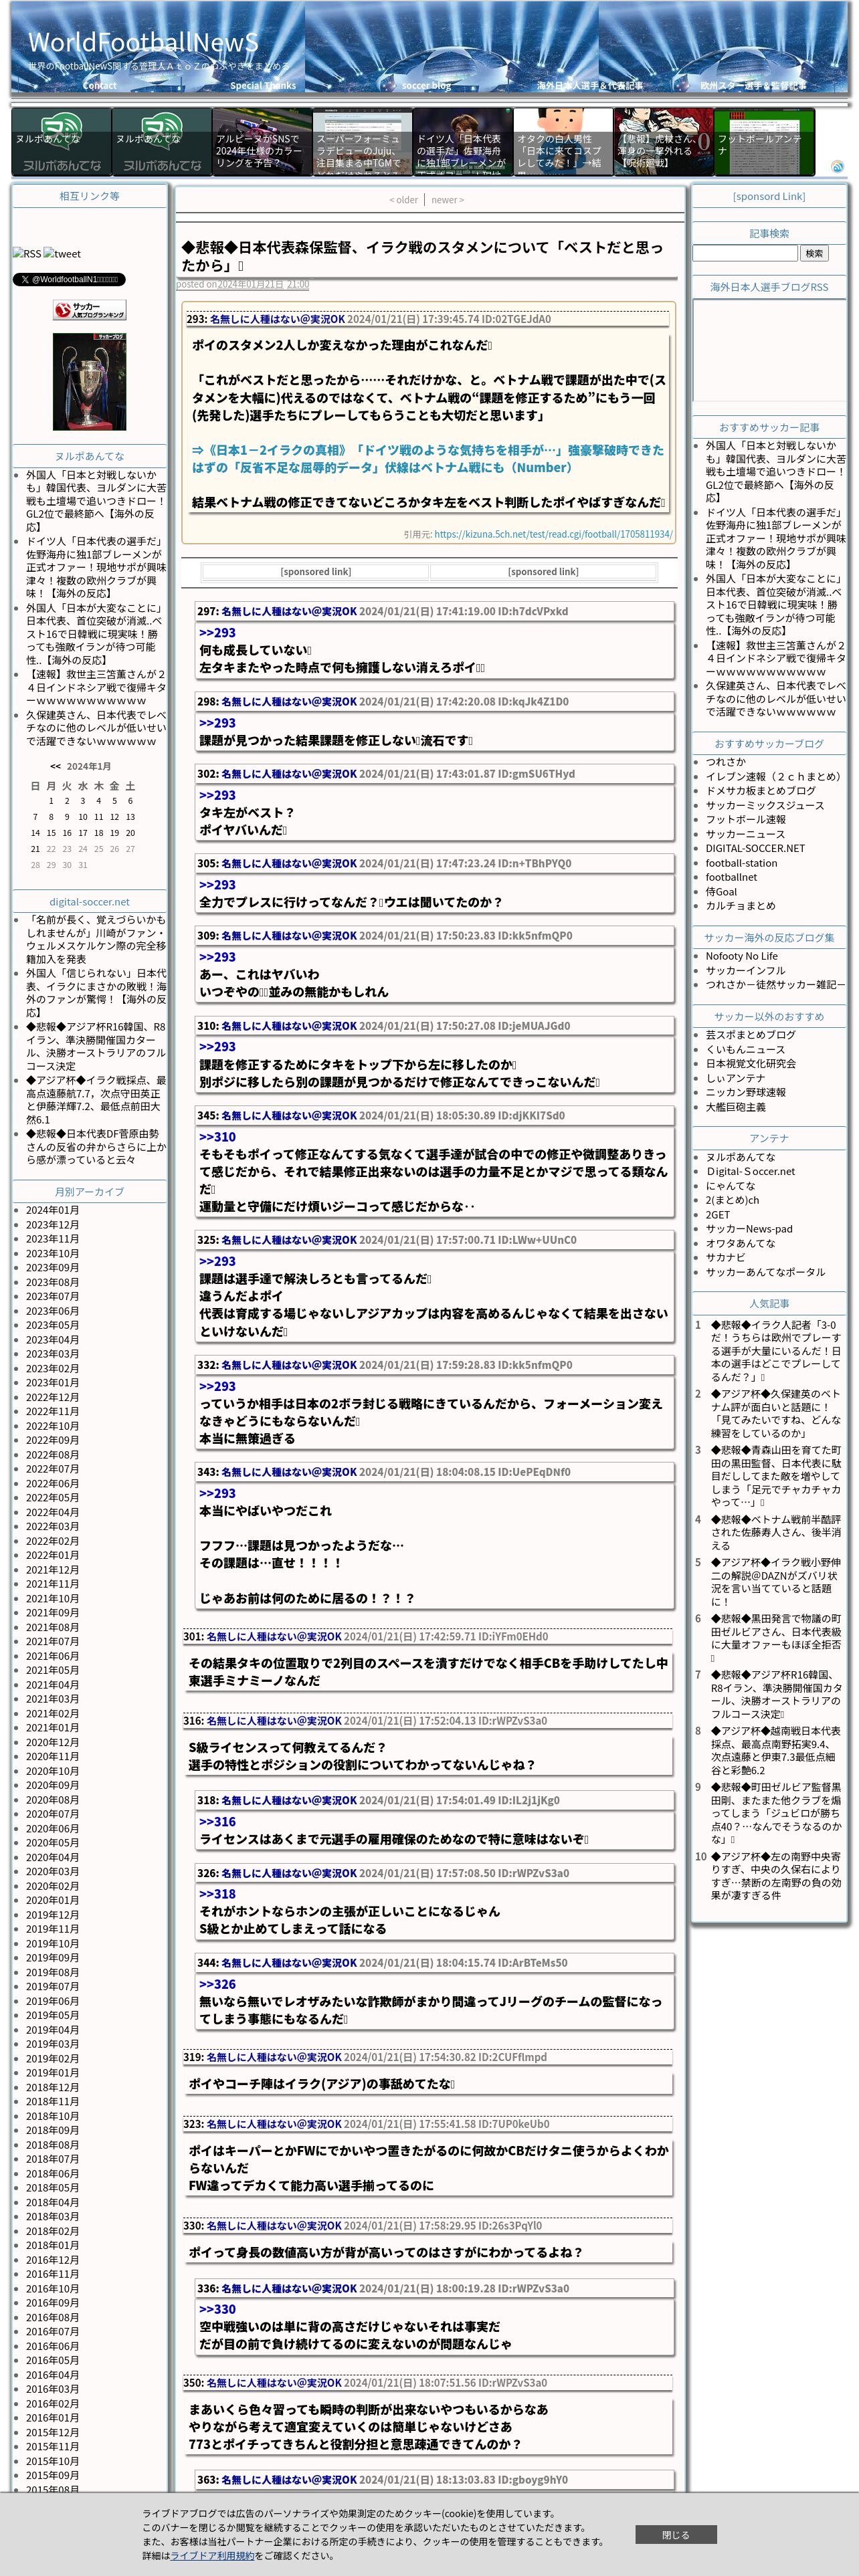The height and width of the screenshot is (2576, 859).
Task: Open ドイツ人「日本代表の選手だ」 thumbnail
Action: tap(462, 142)
